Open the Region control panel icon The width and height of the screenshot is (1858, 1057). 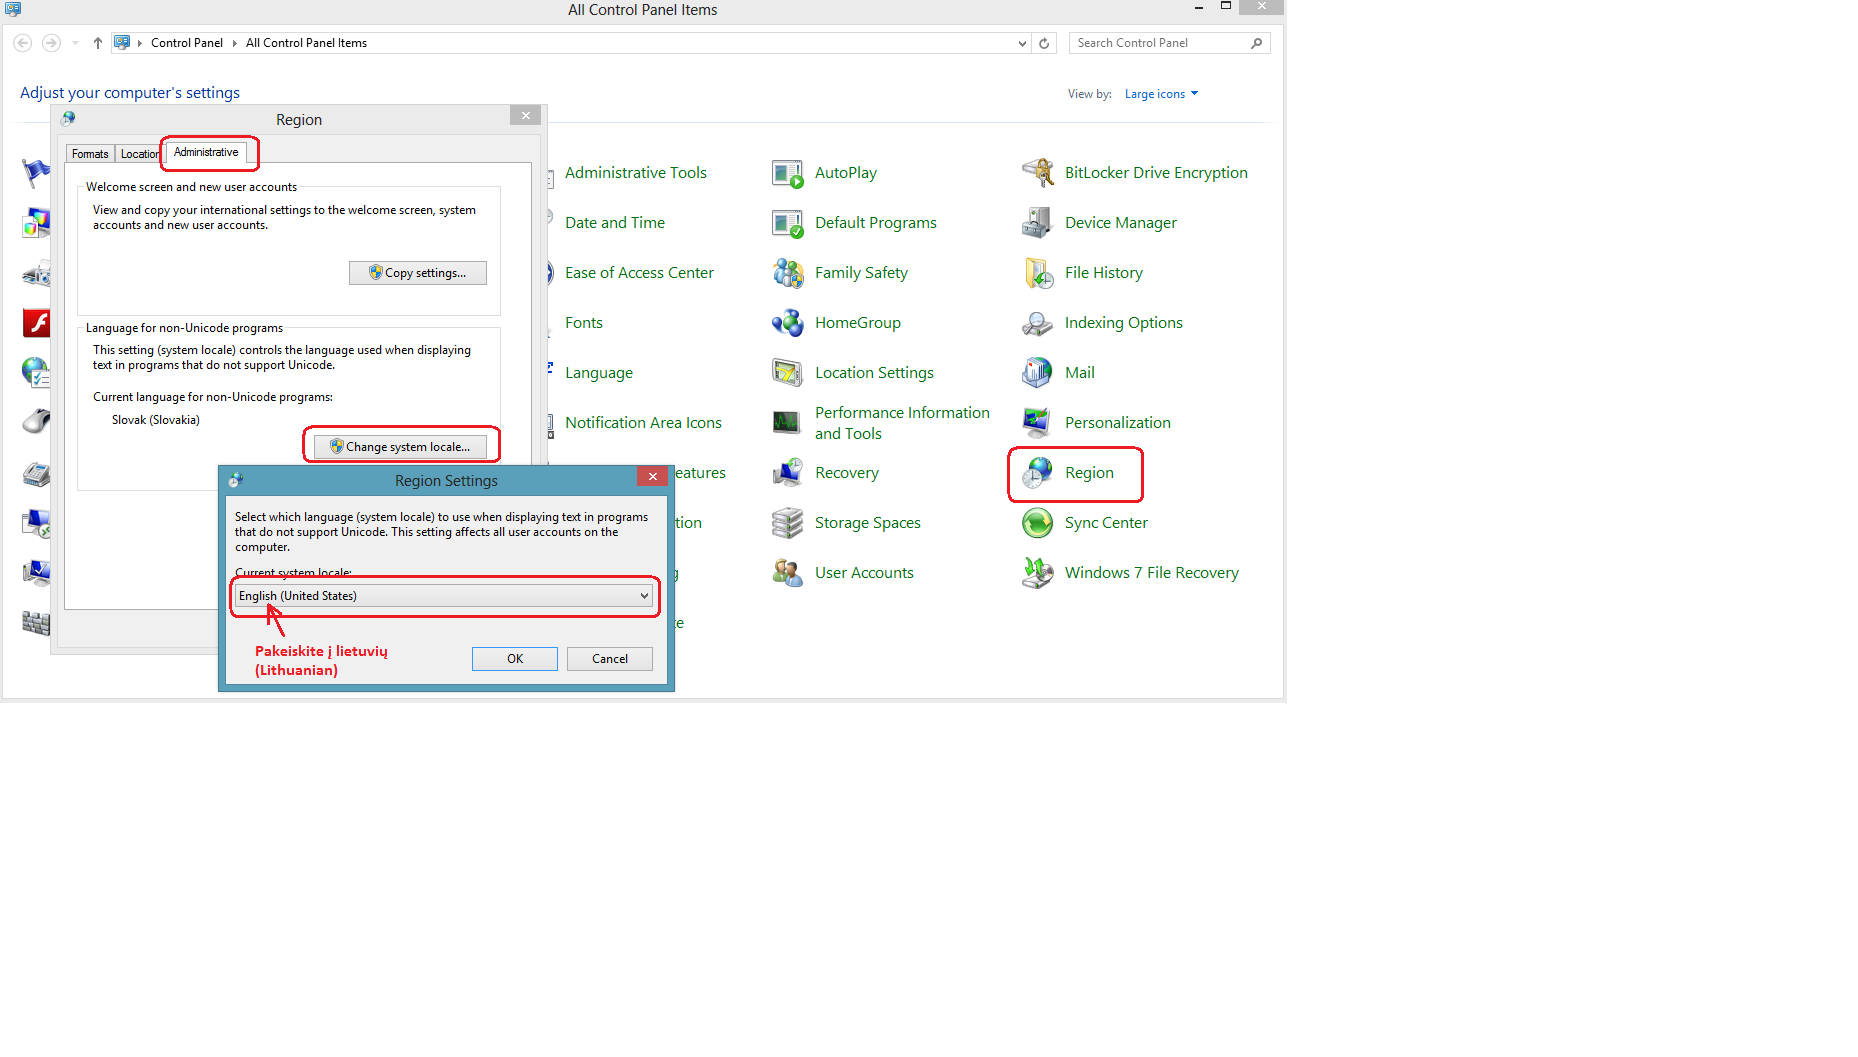point(1038,473)
